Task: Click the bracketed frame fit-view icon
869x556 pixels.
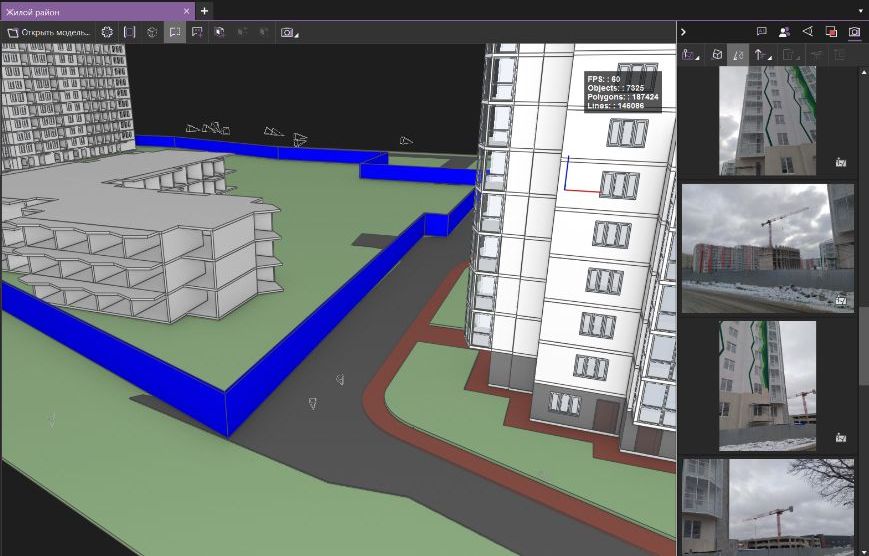Action: (x=130, y=32)
